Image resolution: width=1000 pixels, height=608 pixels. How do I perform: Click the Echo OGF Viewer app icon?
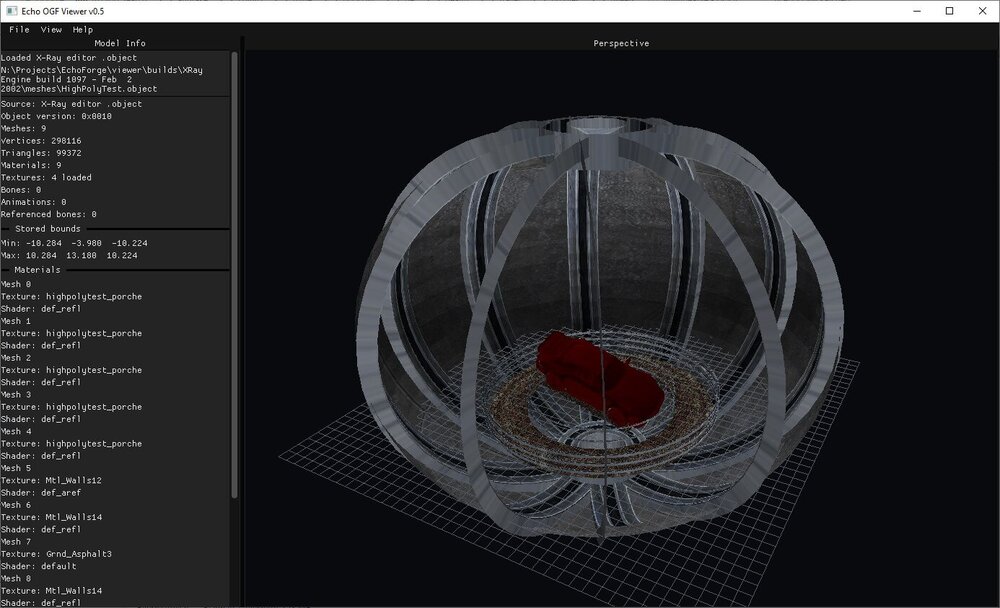coord(12,11)
